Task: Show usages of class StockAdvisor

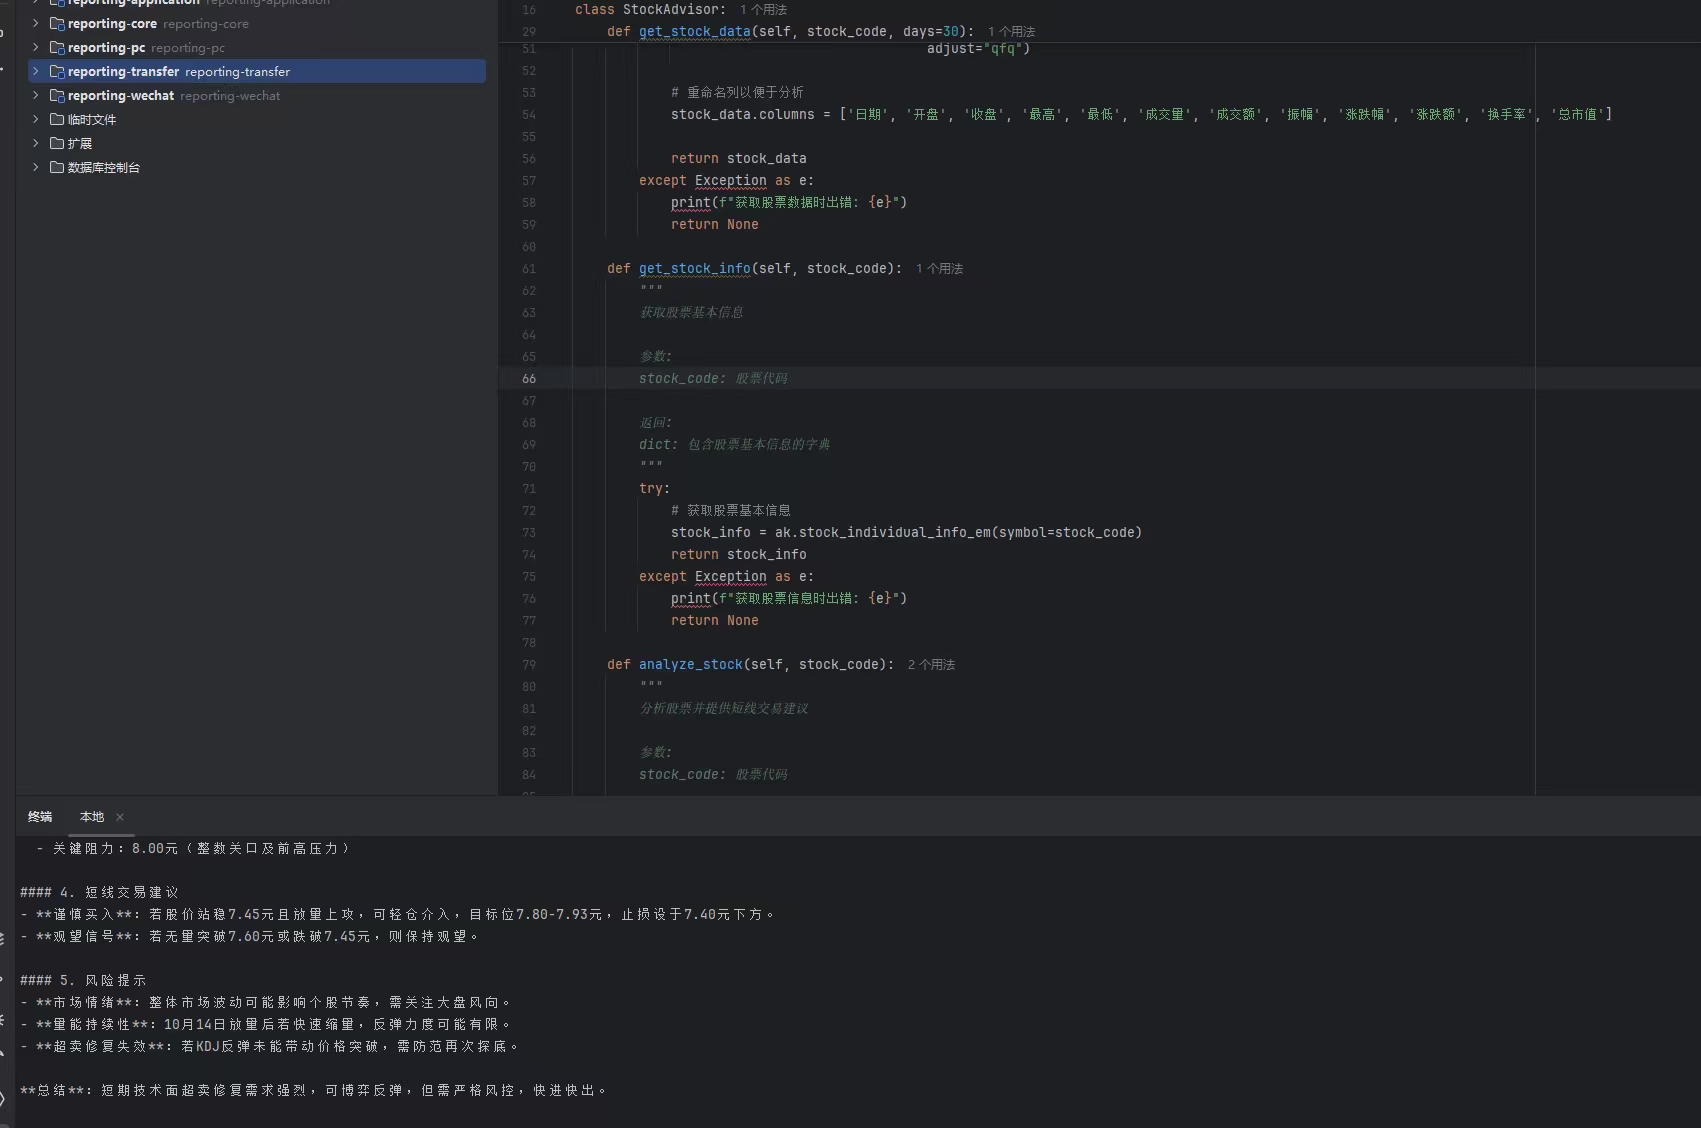Action: point(764,10)
